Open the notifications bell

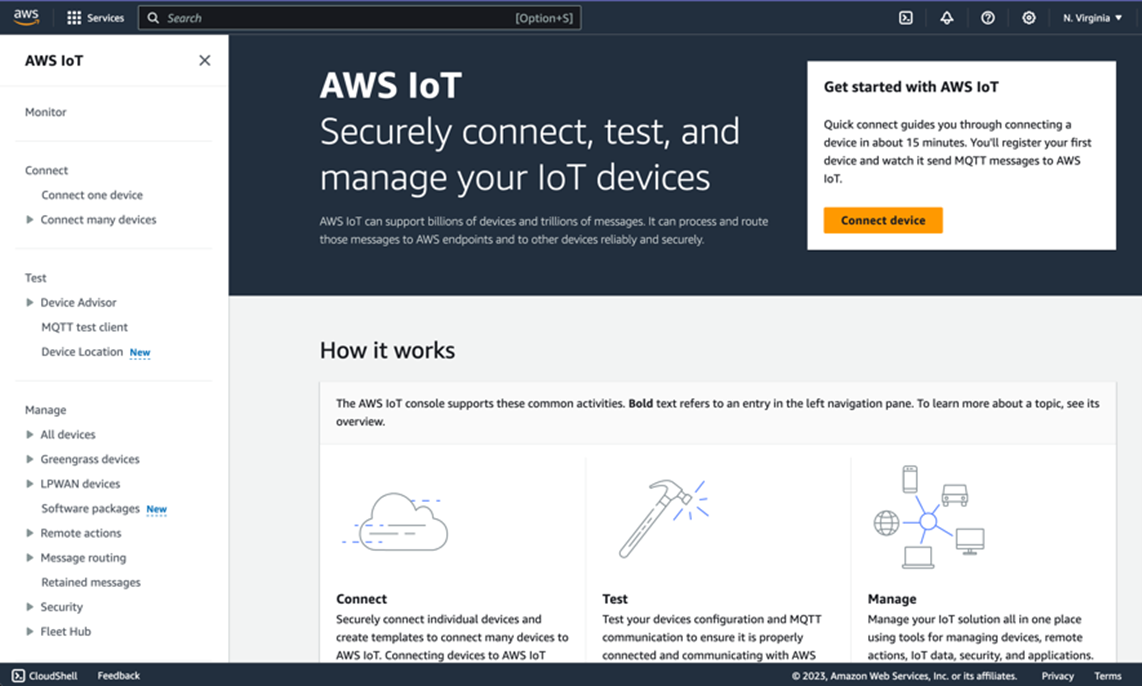(x=947, y=18)
